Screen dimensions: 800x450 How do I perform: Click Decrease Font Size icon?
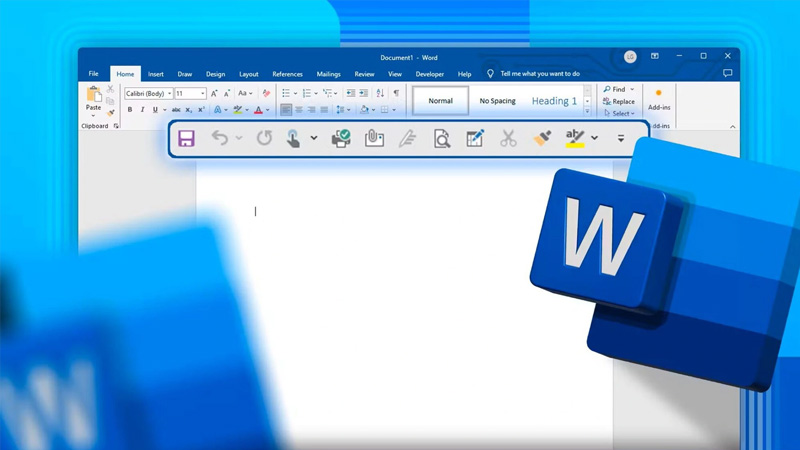pos(227,93)
